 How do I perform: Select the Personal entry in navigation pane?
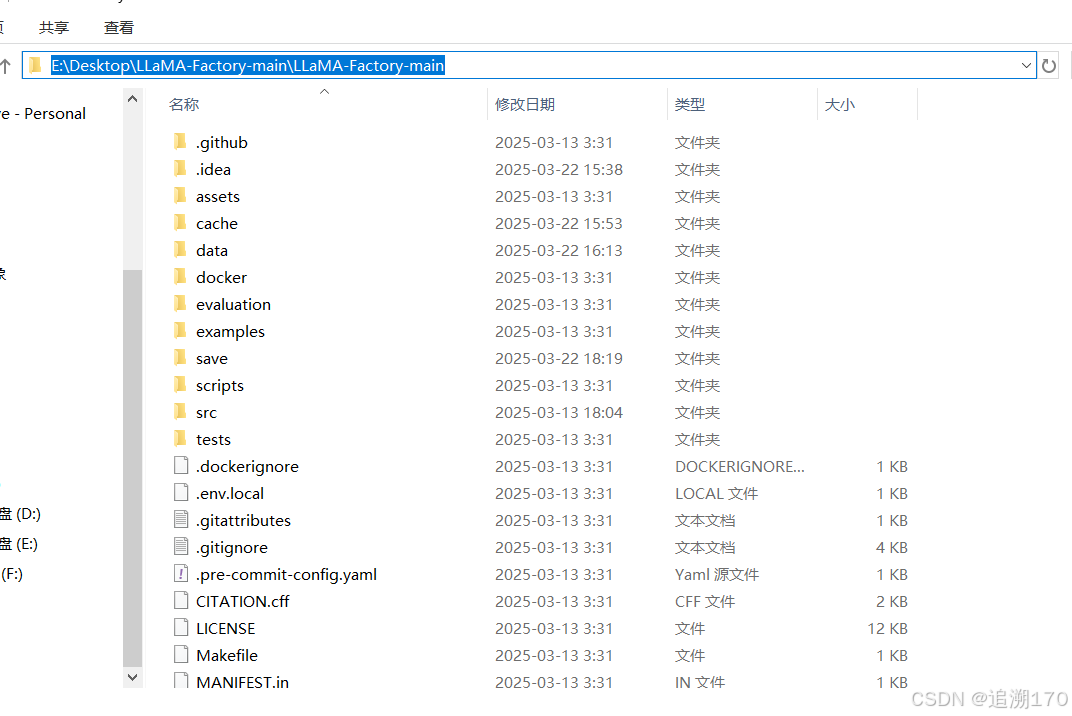(44, 114)
